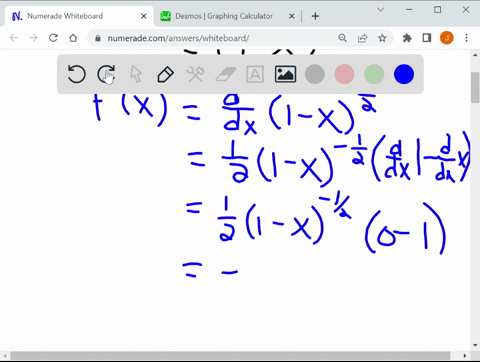480x362 pixels.
Task: Click the horizontal scrollbar left arrow
Action: tap(5, 356)
